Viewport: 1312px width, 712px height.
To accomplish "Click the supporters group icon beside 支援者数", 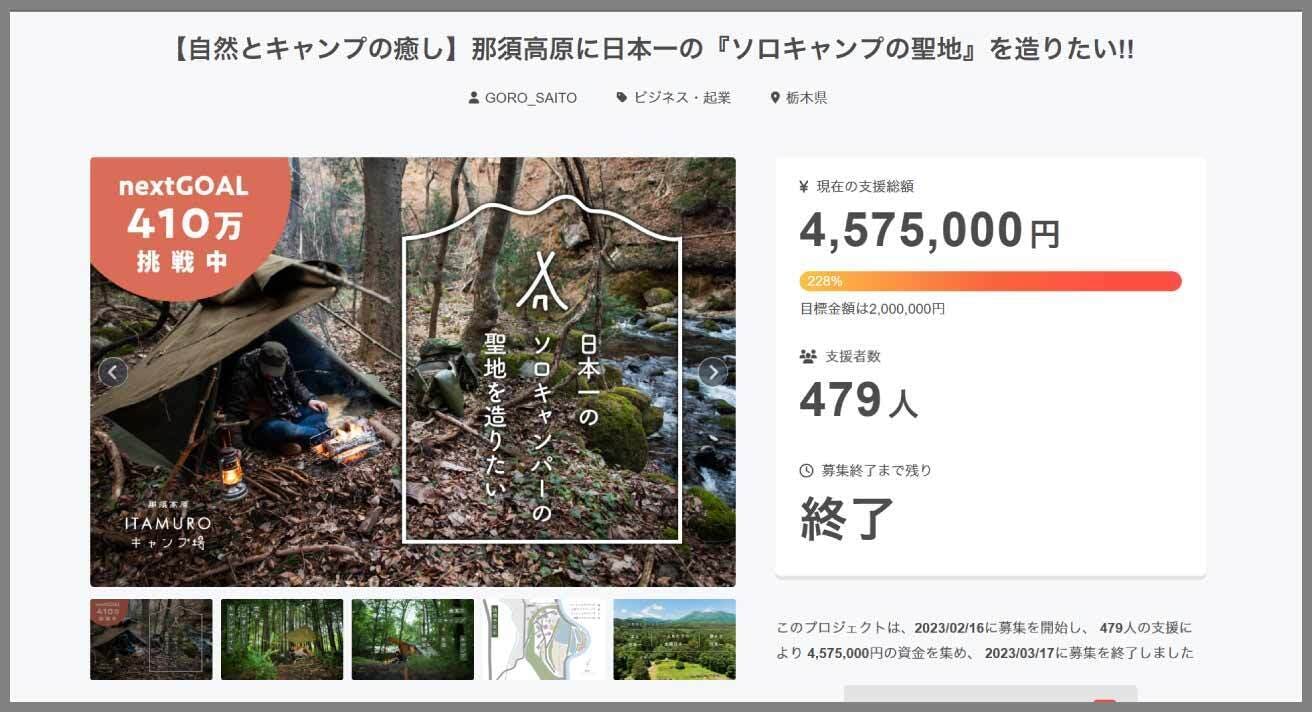I will point(808,356).
